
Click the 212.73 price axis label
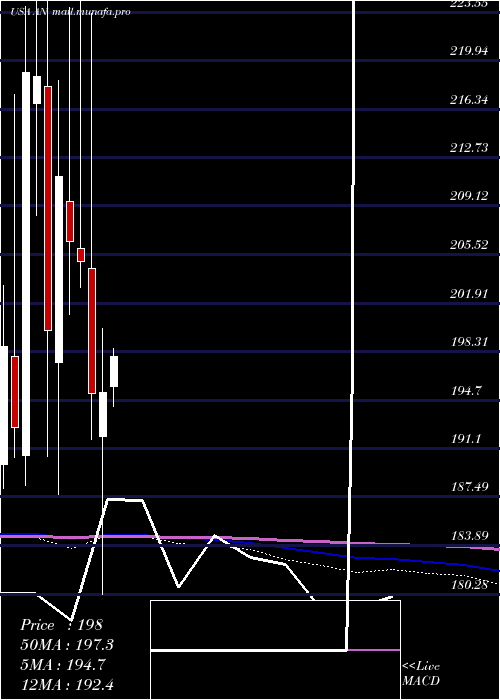(468, 147)
